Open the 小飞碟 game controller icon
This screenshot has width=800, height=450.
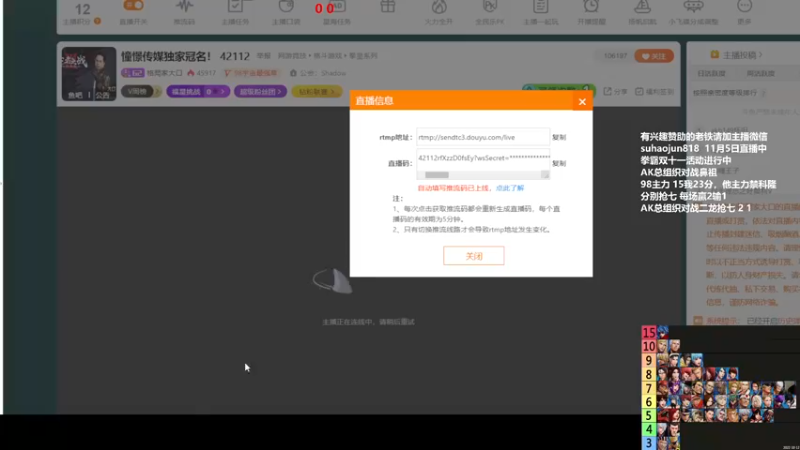(x=693, y=7)
